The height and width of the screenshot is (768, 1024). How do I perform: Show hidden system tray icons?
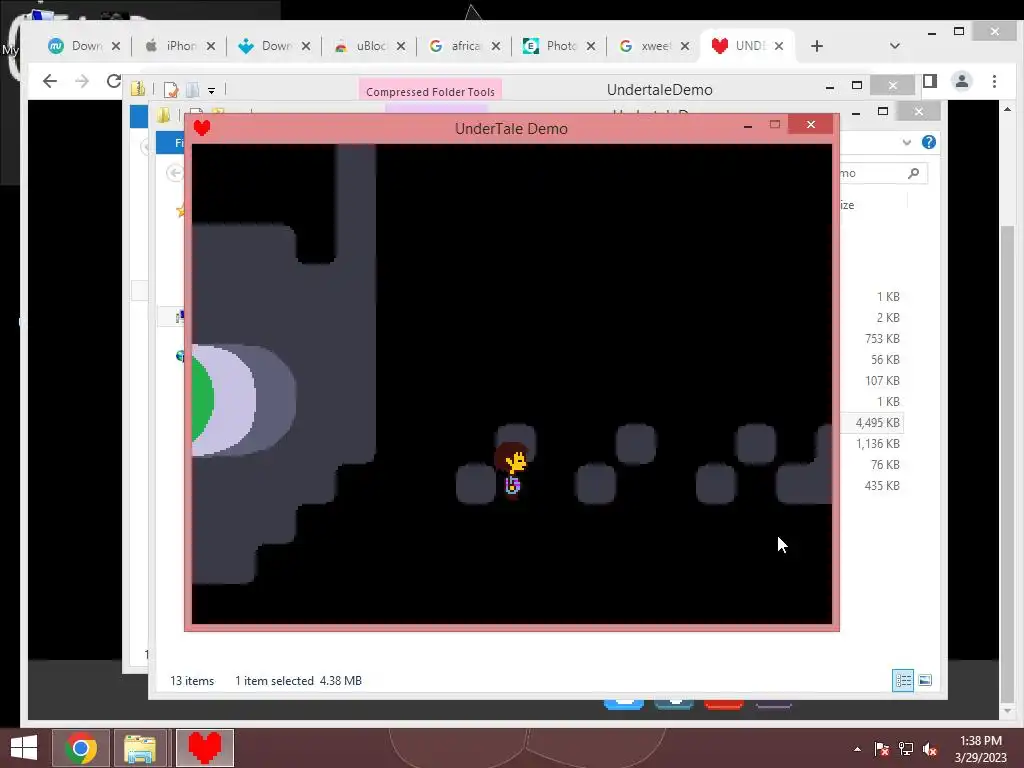(857, 749)
